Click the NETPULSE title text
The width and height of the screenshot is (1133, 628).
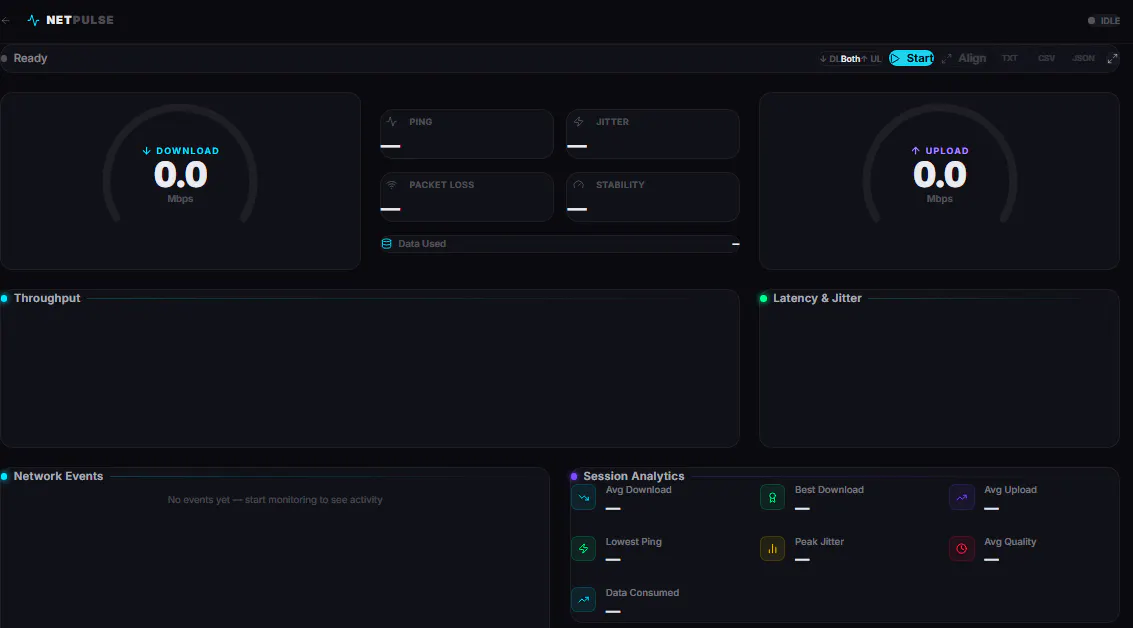79,20
